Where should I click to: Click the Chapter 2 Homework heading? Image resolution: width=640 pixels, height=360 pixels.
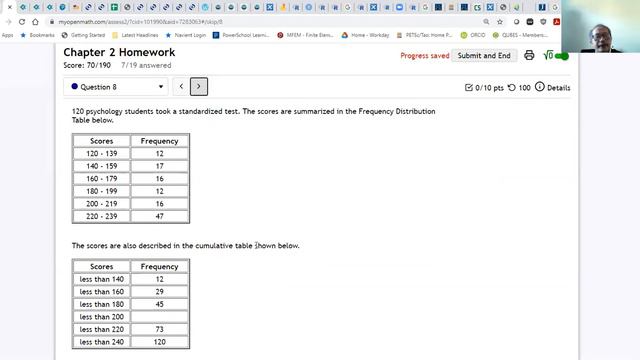pos(119,52)
